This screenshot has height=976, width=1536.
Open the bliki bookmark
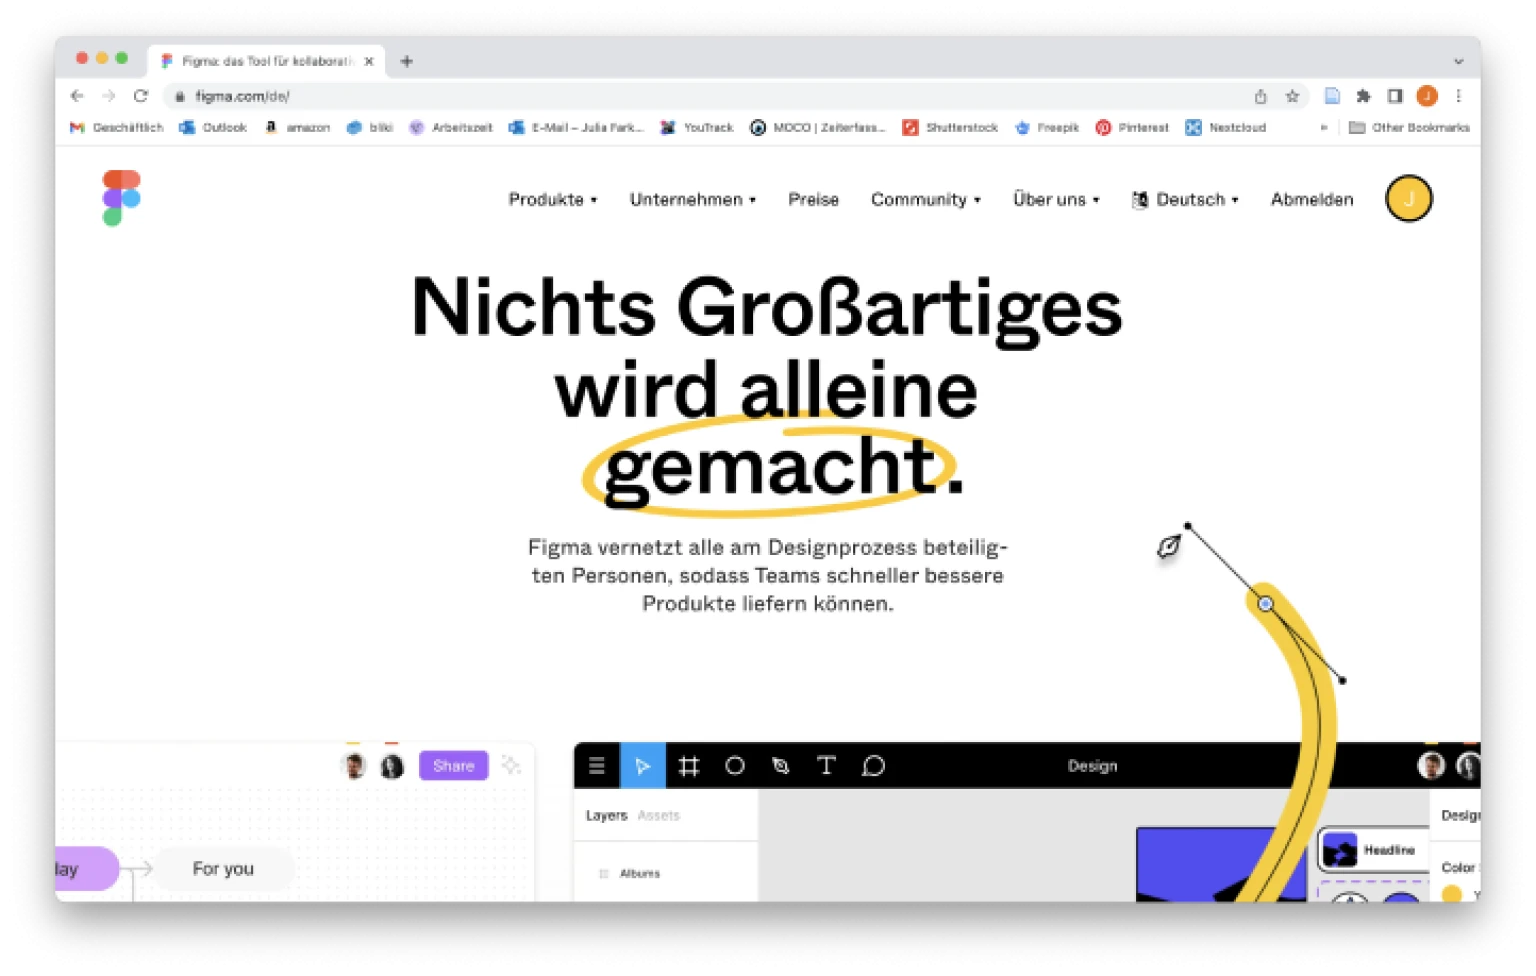click(369, 128)
